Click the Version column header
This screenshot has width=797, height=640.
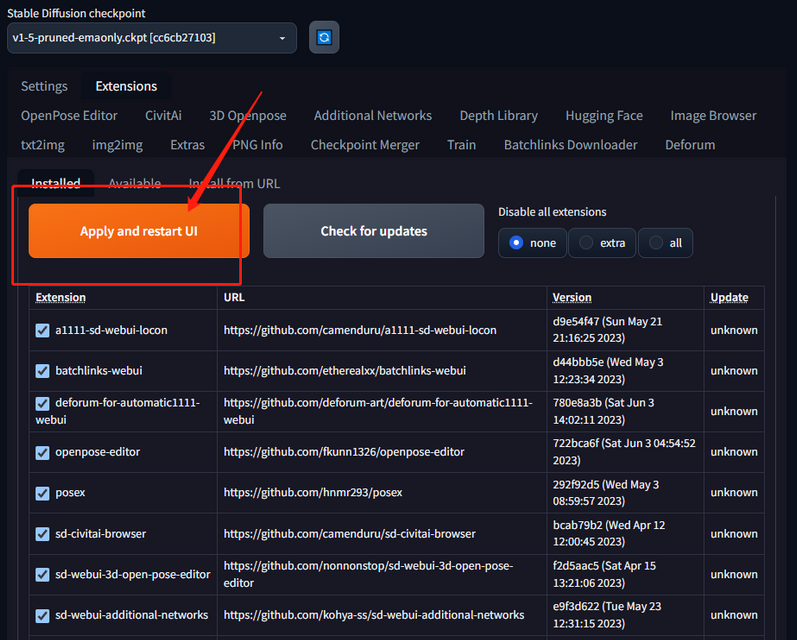[x=572, y=297]
